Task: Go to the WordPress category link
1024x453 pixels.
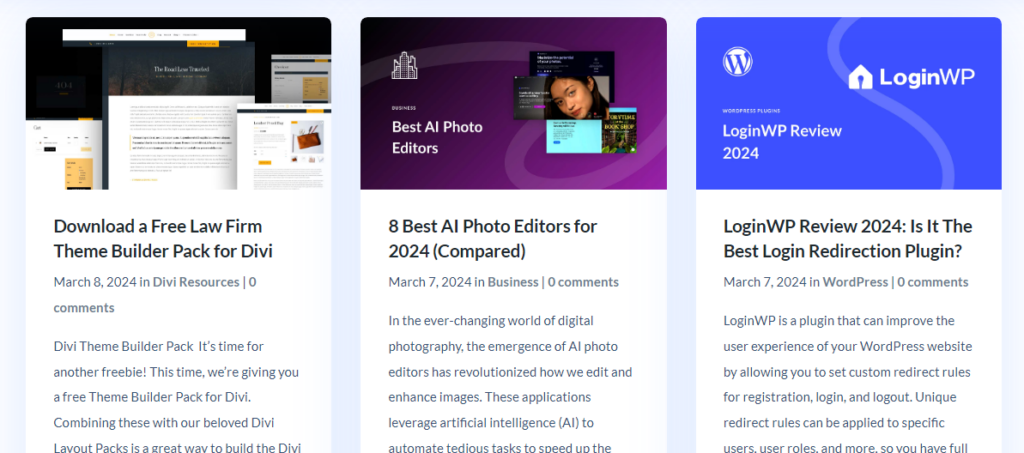Action: click(x=855, y=282)
